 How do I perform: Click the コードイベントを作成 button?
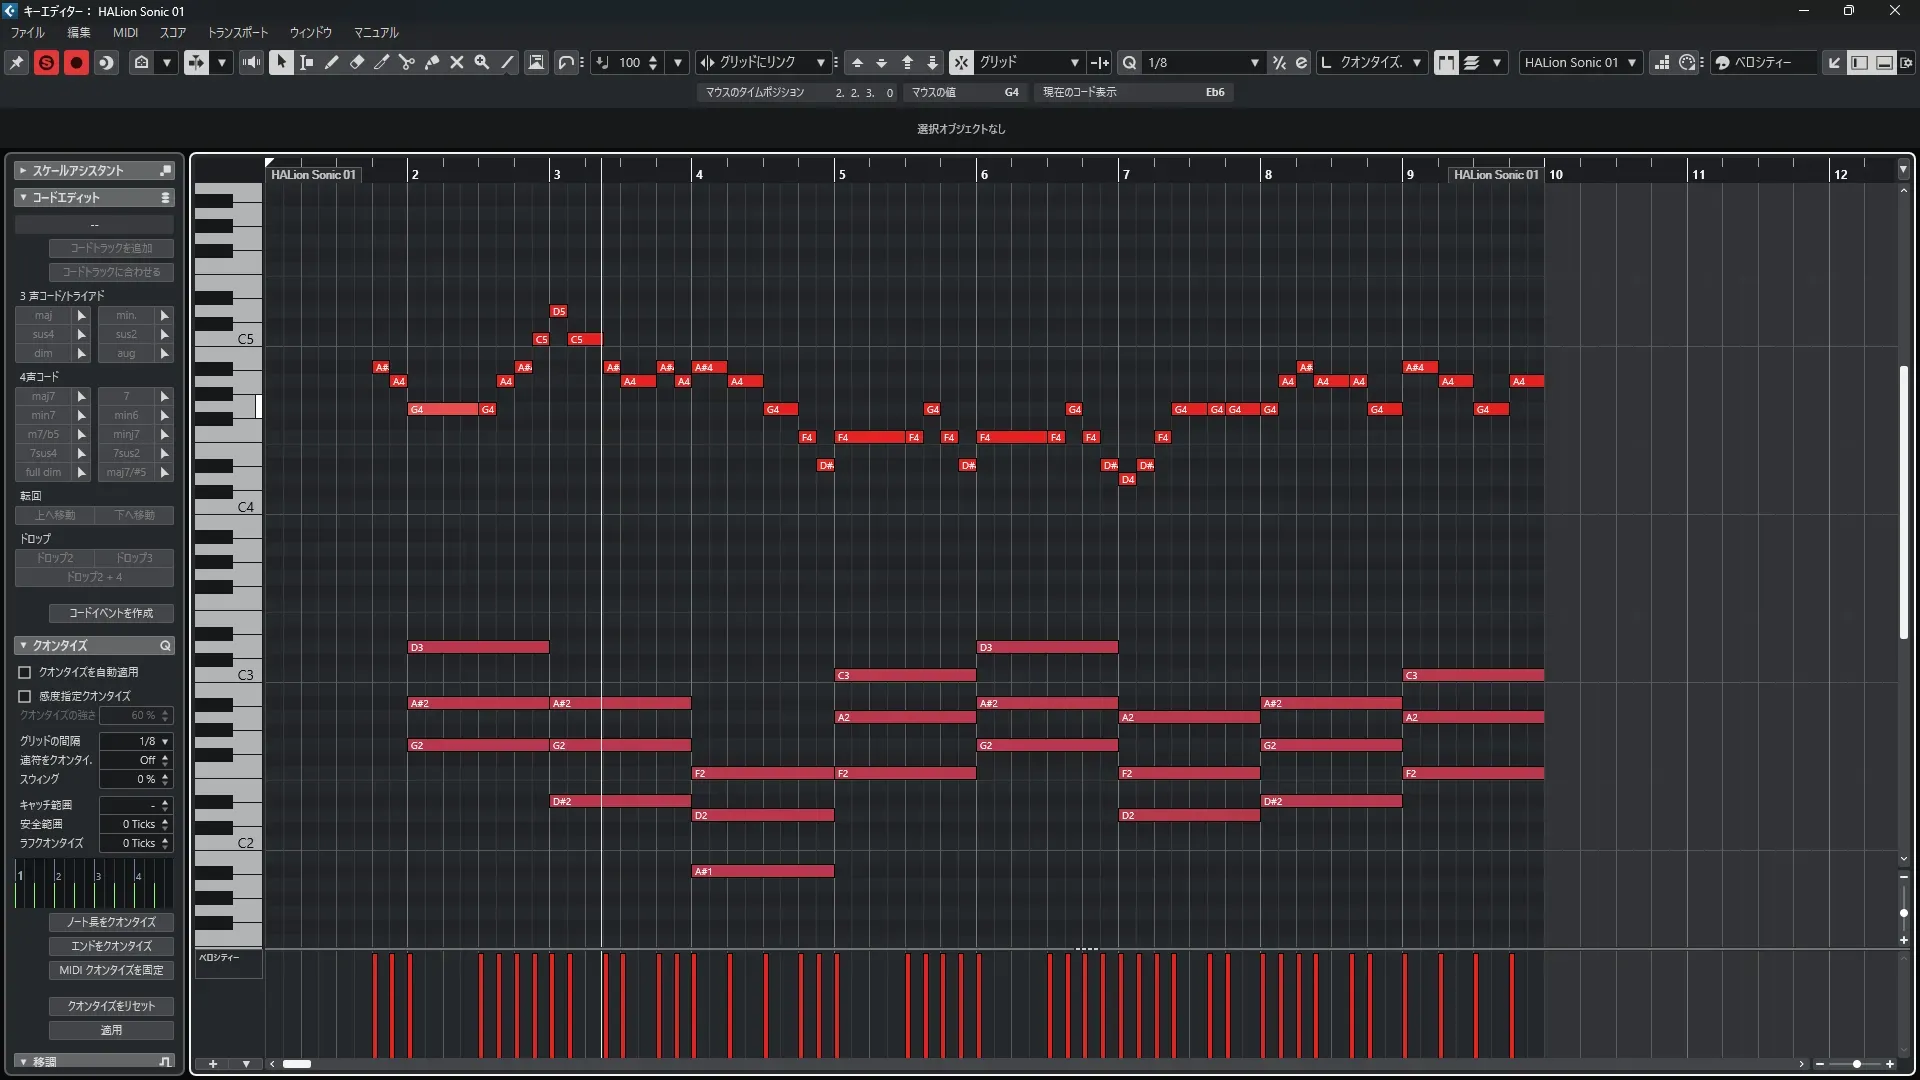[111, 613]
